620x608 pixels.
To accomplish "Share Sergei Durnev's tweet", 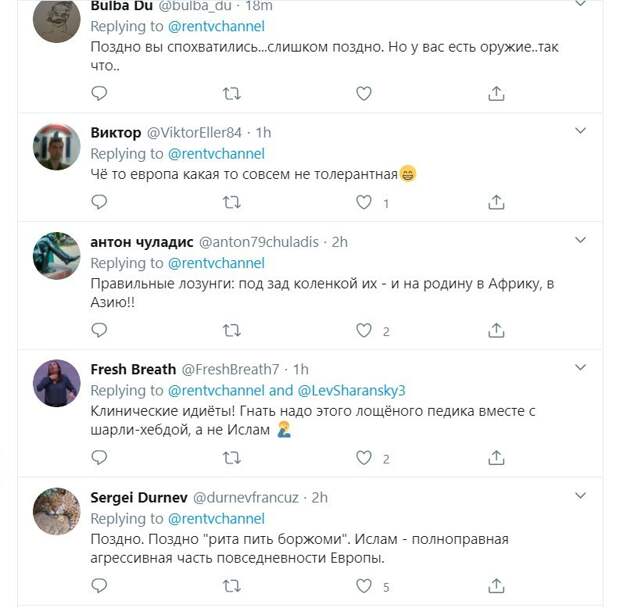I will coord(496,587).
